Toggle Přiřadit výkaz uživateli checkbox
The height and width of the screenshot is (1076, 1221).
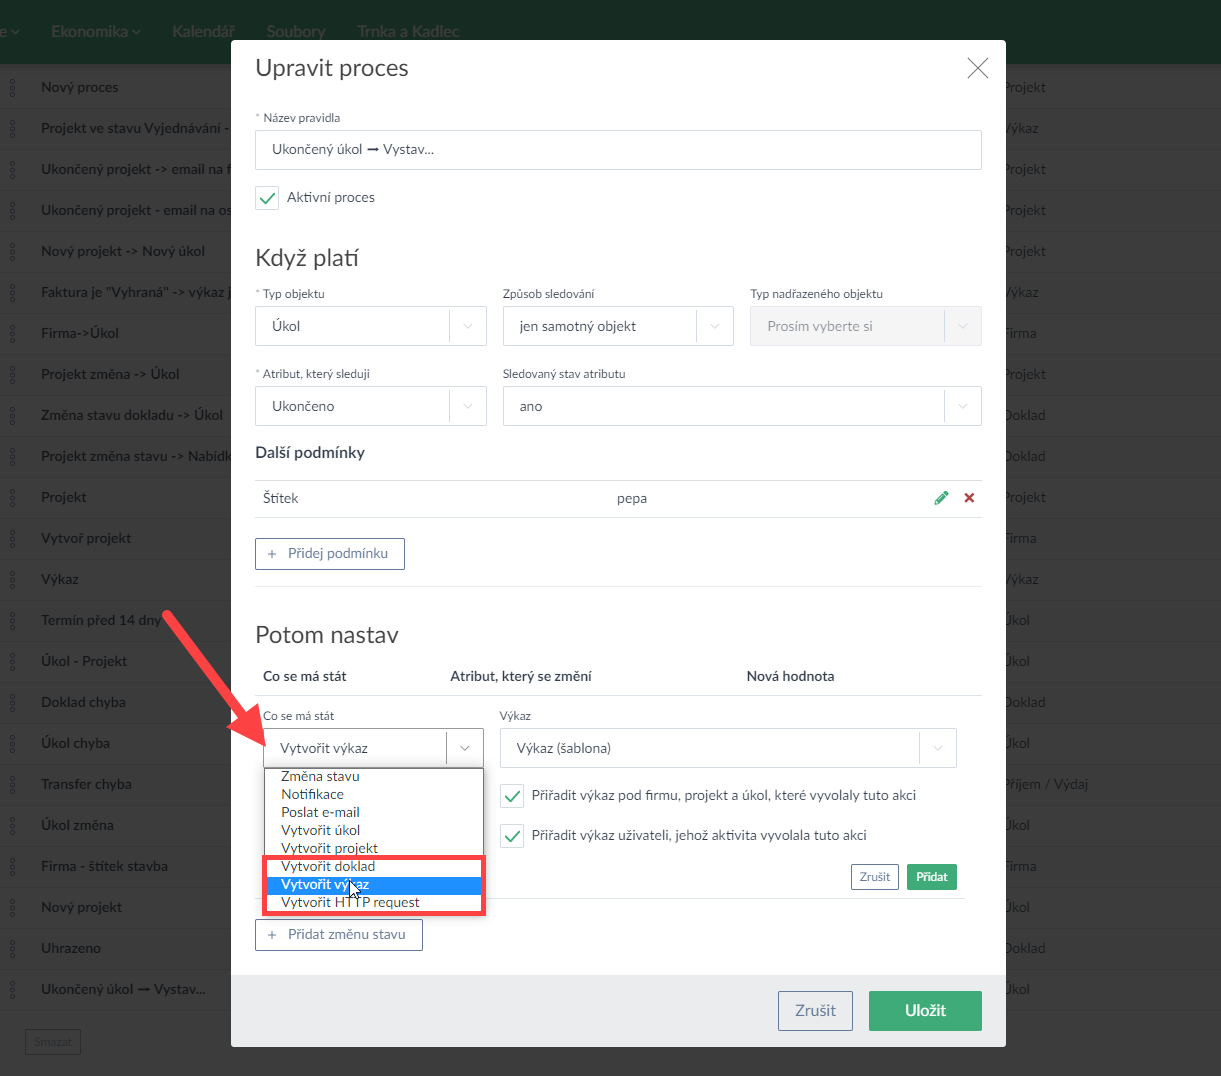coord(512,836)
